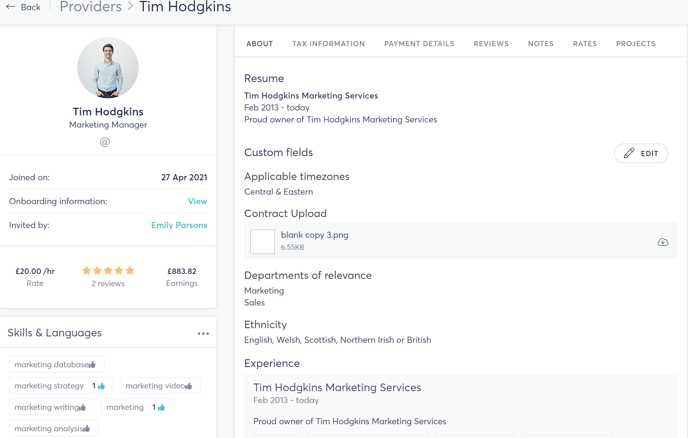Switch to the Tax Information tab

(328, 43)
